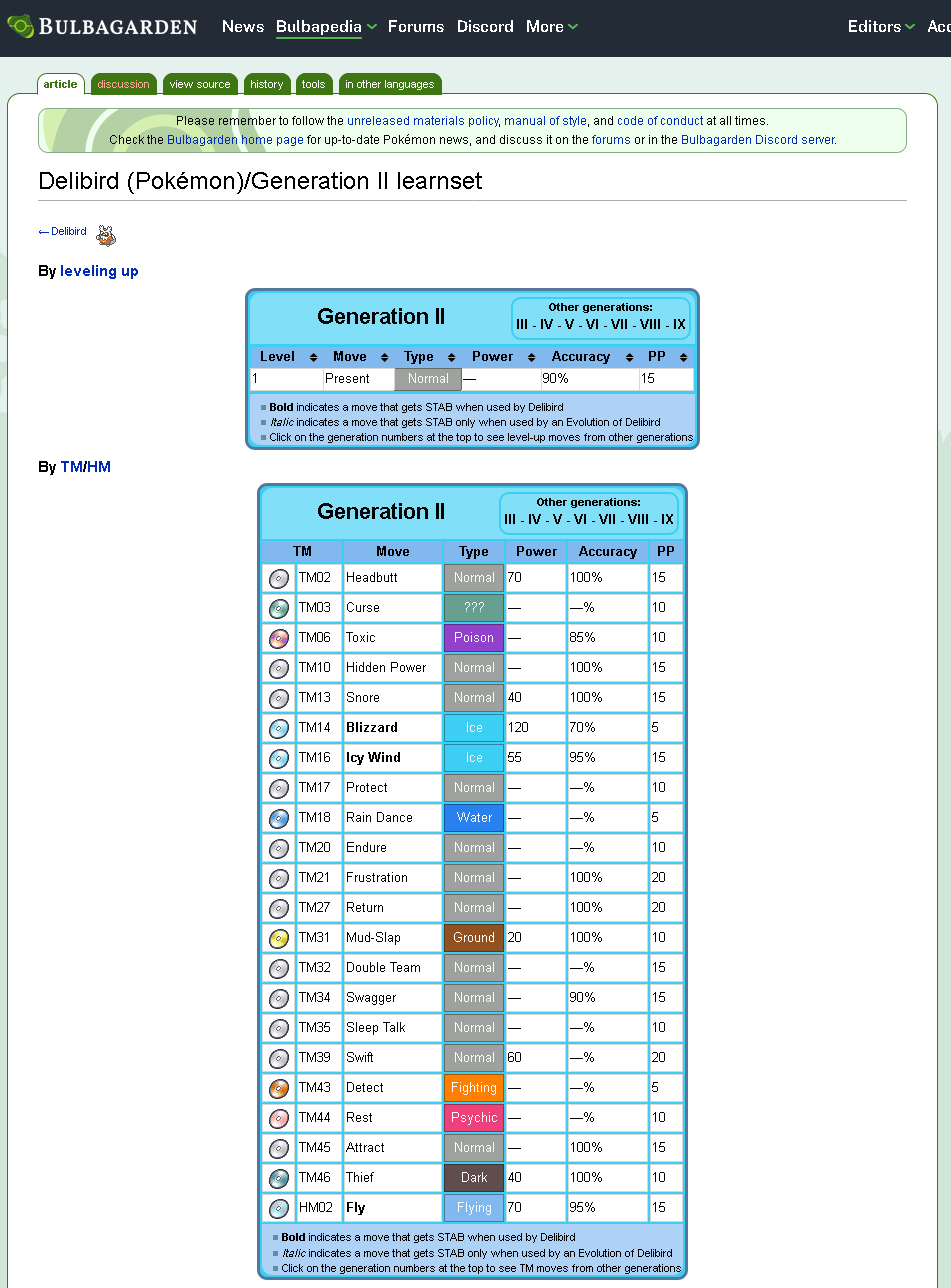Image resolution: width=951 pixels, height=1288 pixels.
Task: Click the TM43 Detect disc icon
Action: tap(279, 1088)
